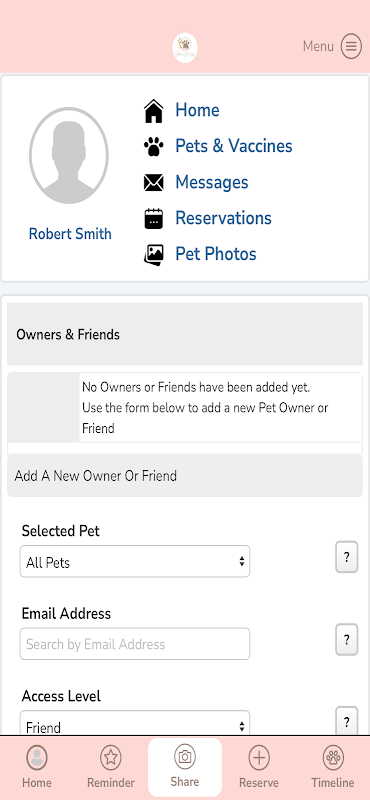Open the hamburger Menu icon
Screen dimensions: 370x800
tap(351, 46)
